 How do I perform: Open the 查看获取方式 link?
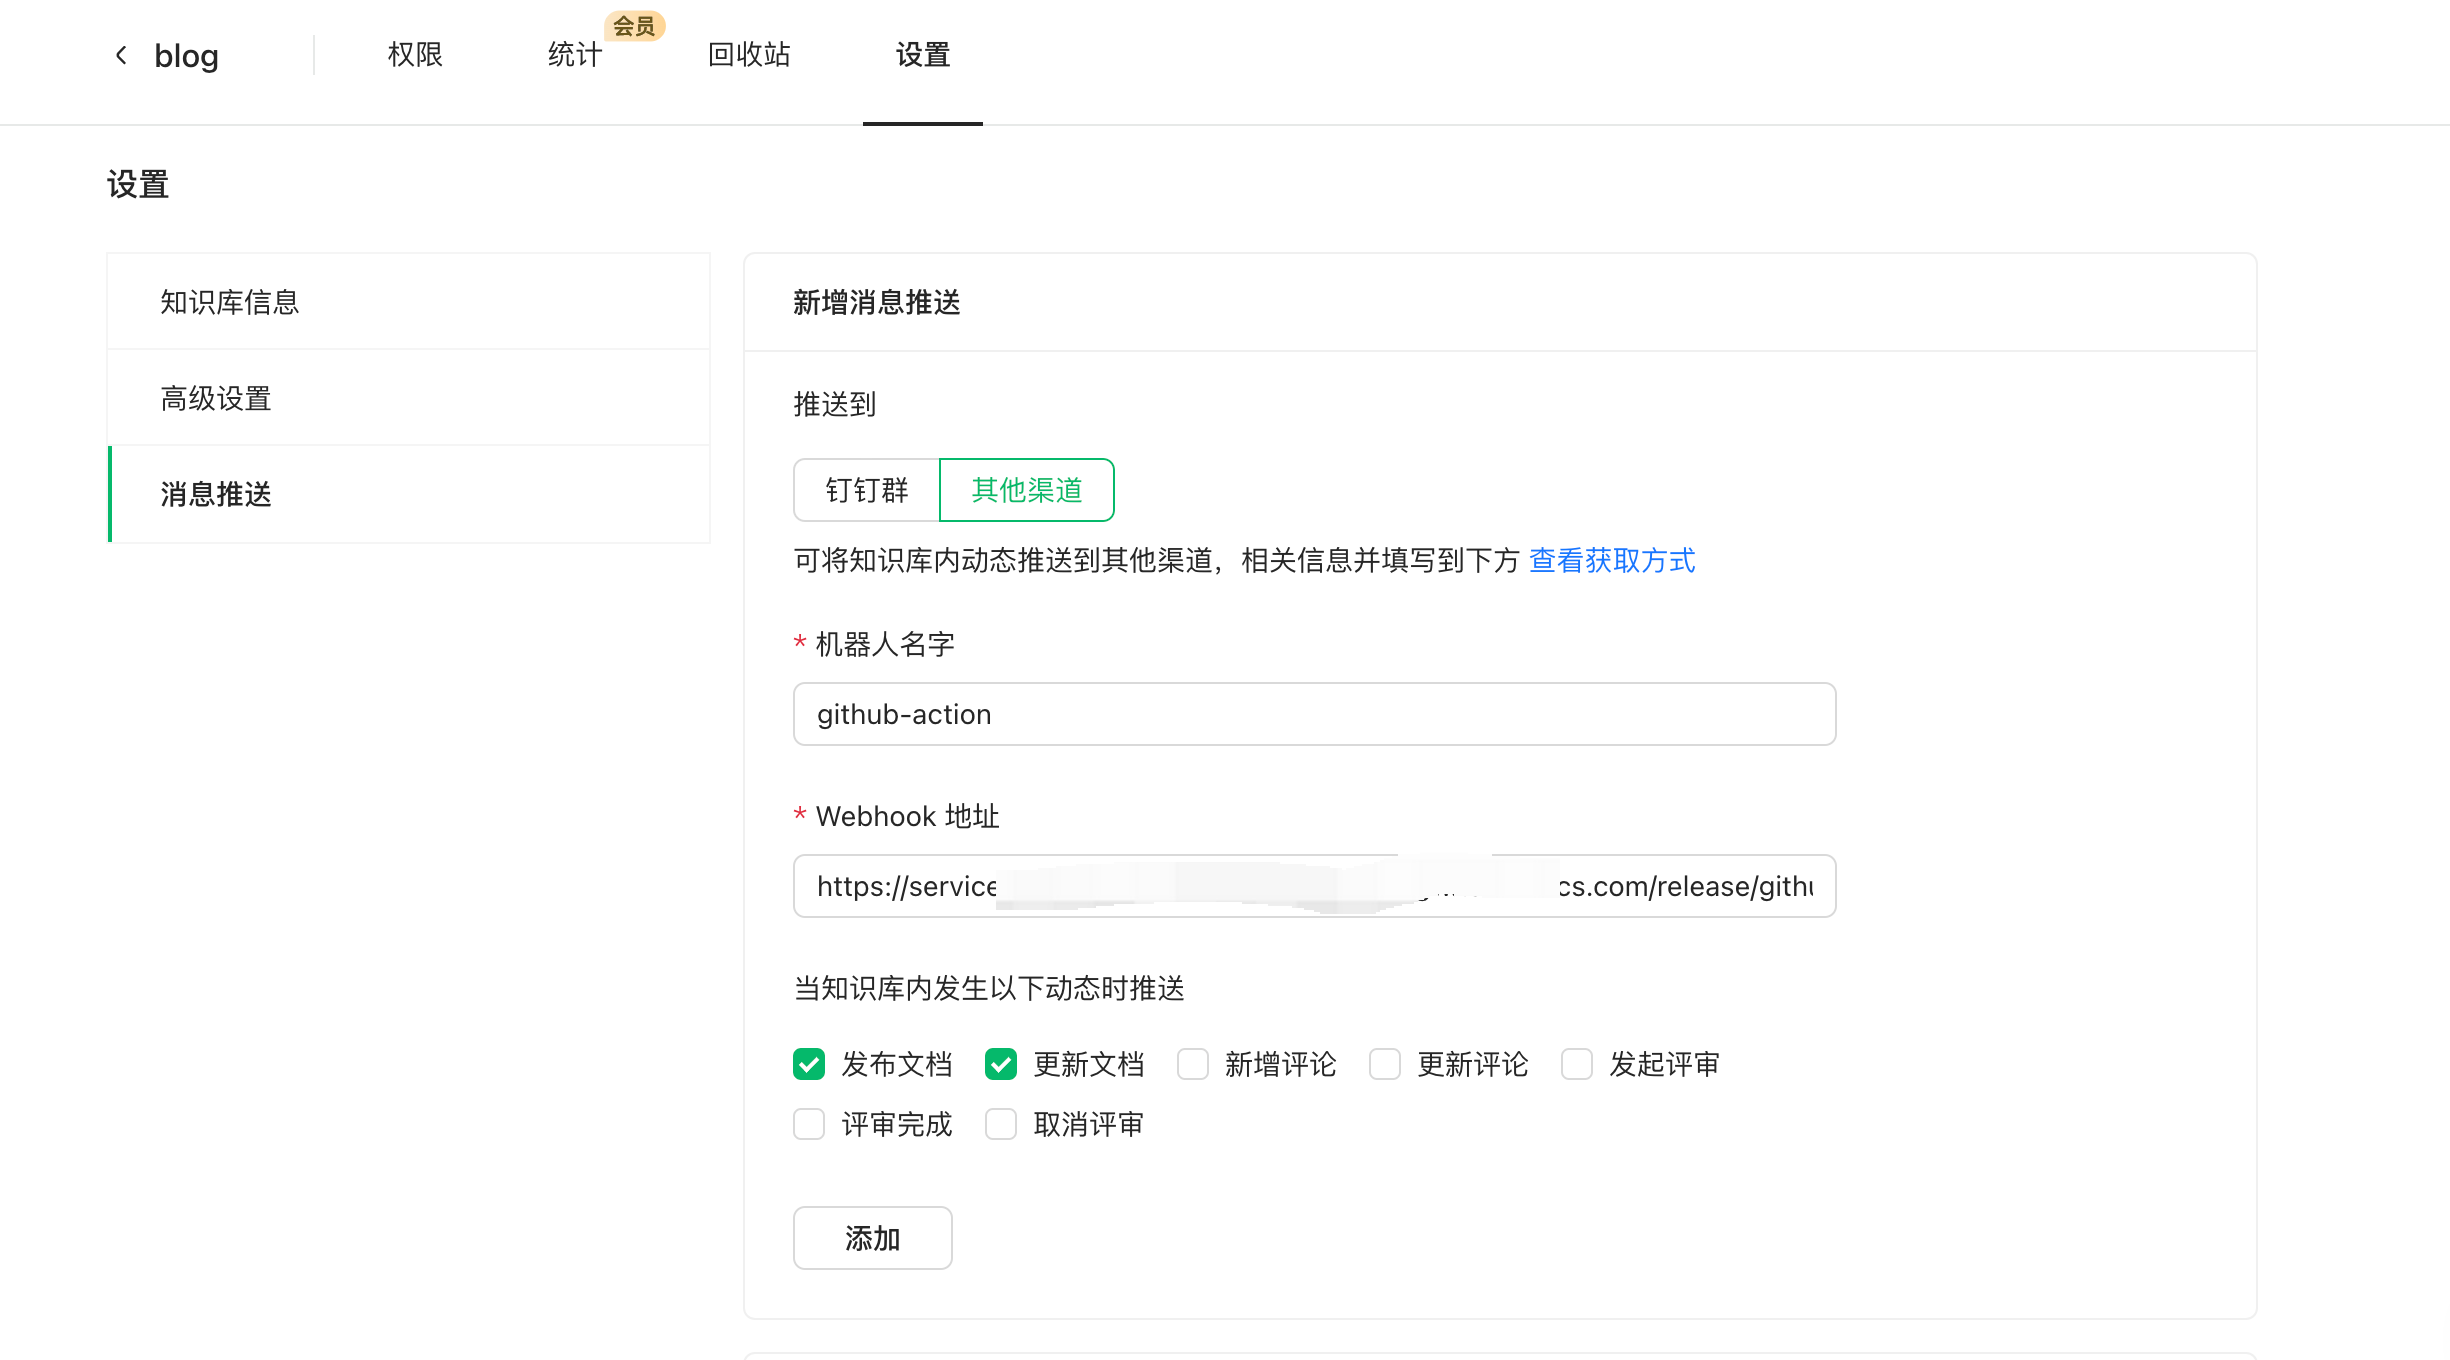click(x=1612, y=560)
